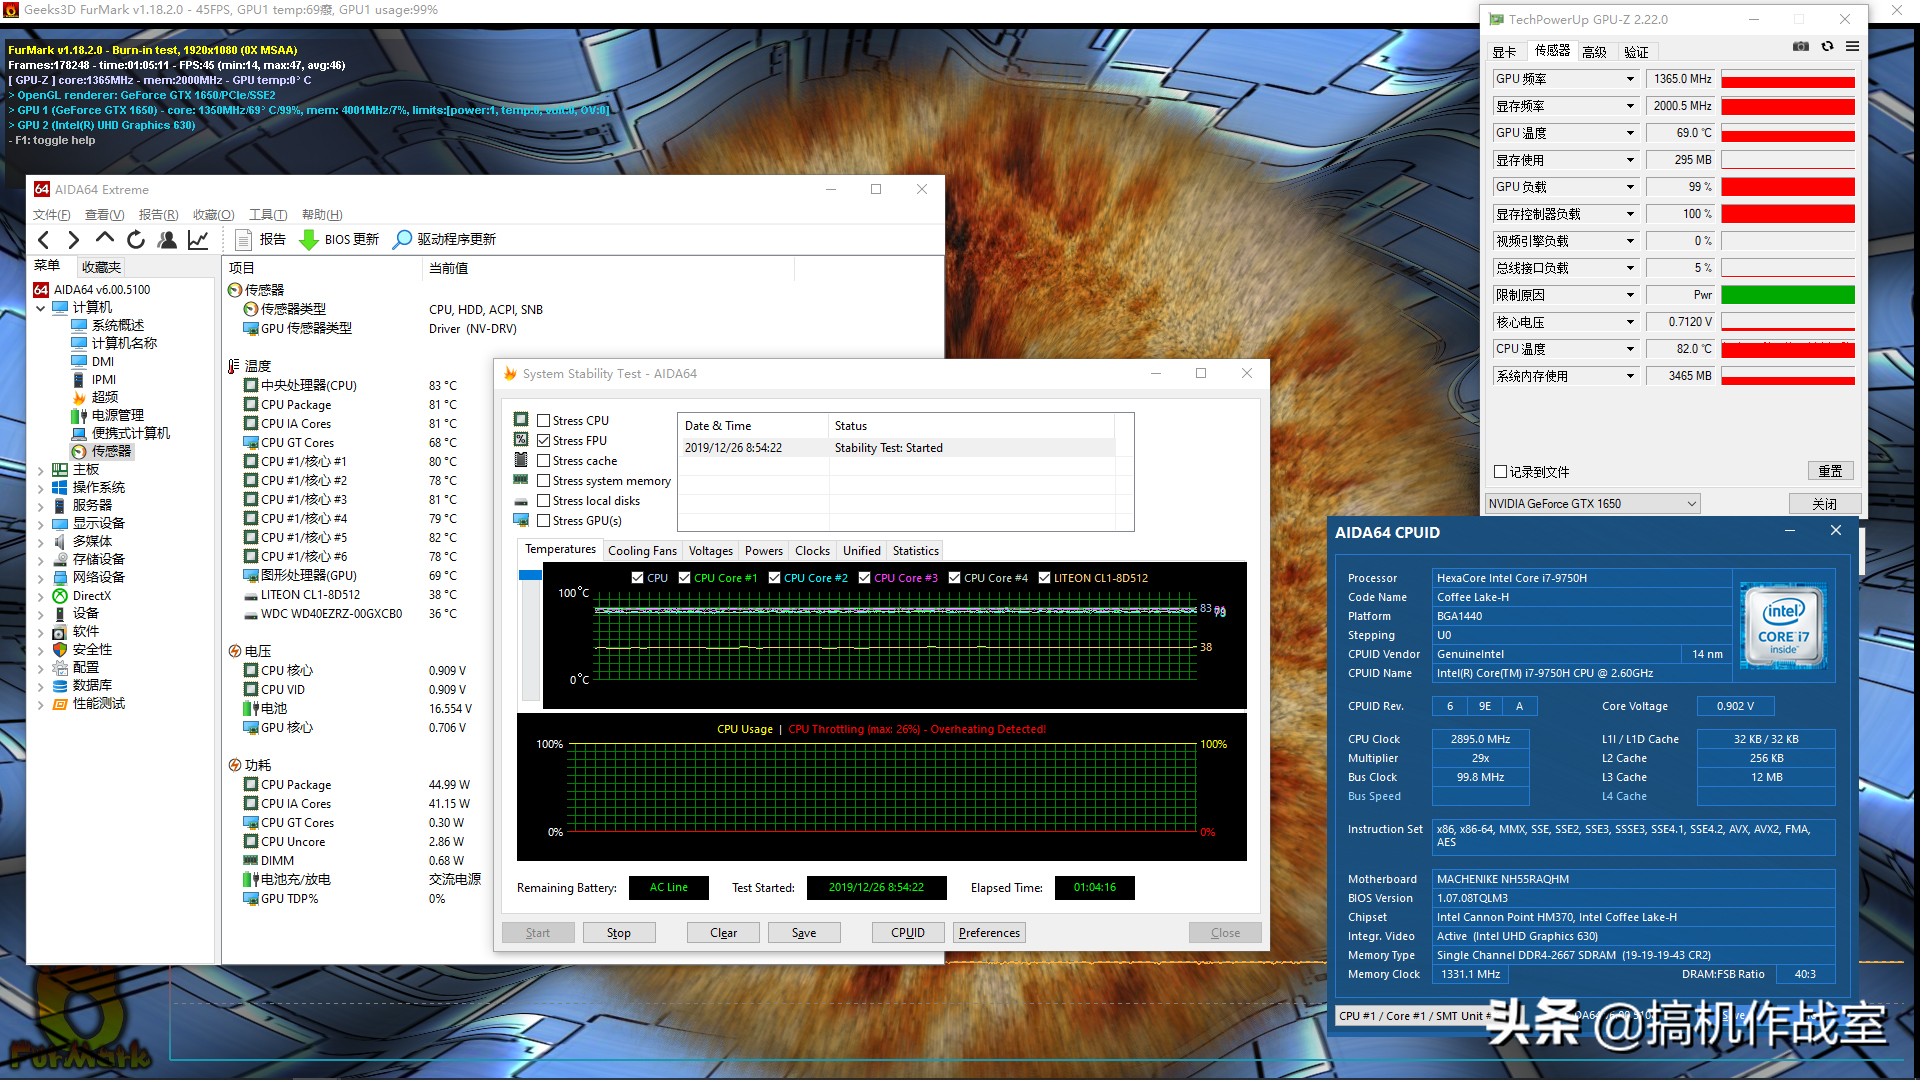Open NVIDIA GeForce GTX 1650 device dropdown

click(x=1592, y=504)
